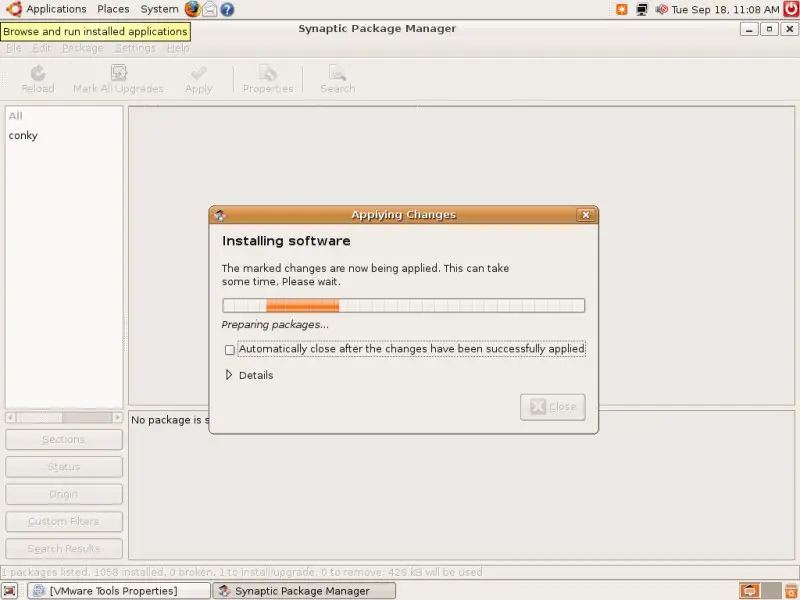Open the Properties toolbar icon
Screen dimensions: 800x600
click(268, 73)
